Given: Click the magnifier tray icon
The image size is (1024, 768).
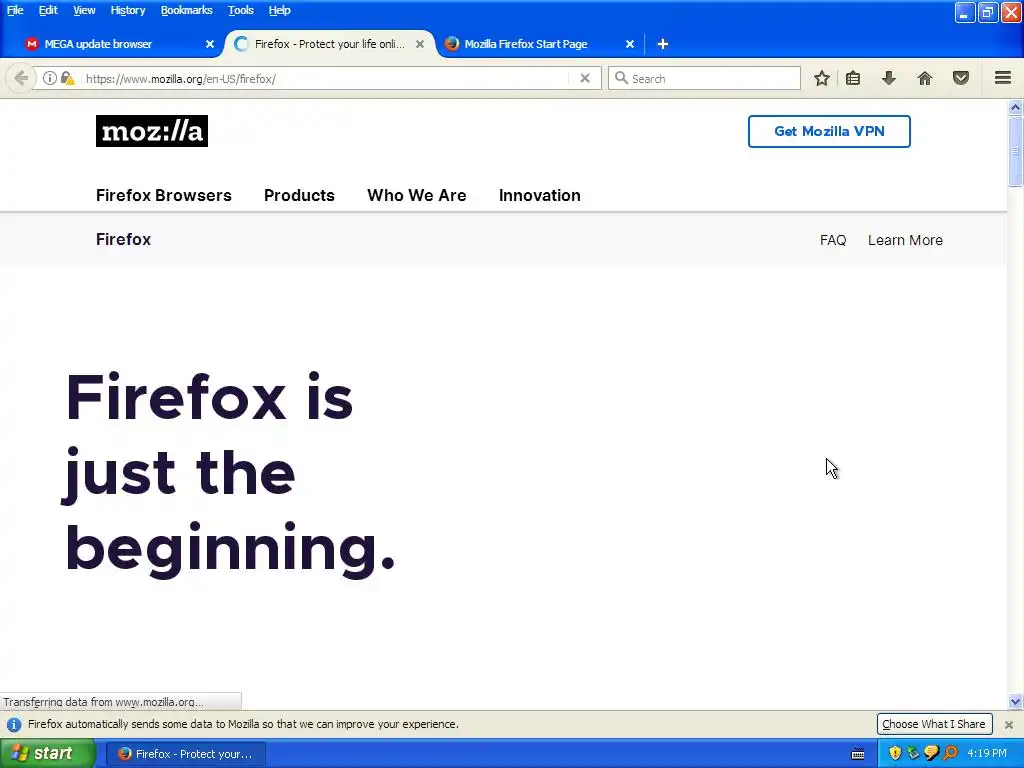Looking at the screenshot, I should (x=951, y=754).
